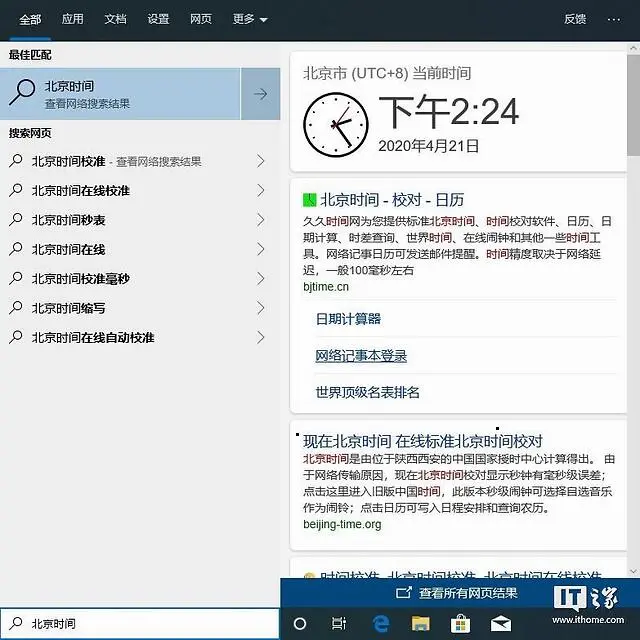Image resolution: width=640 pixels, height=640 pixels.
Task: Open the 北京时间 - 校对 - 日历 result
Action: click(x=392, y=200)
